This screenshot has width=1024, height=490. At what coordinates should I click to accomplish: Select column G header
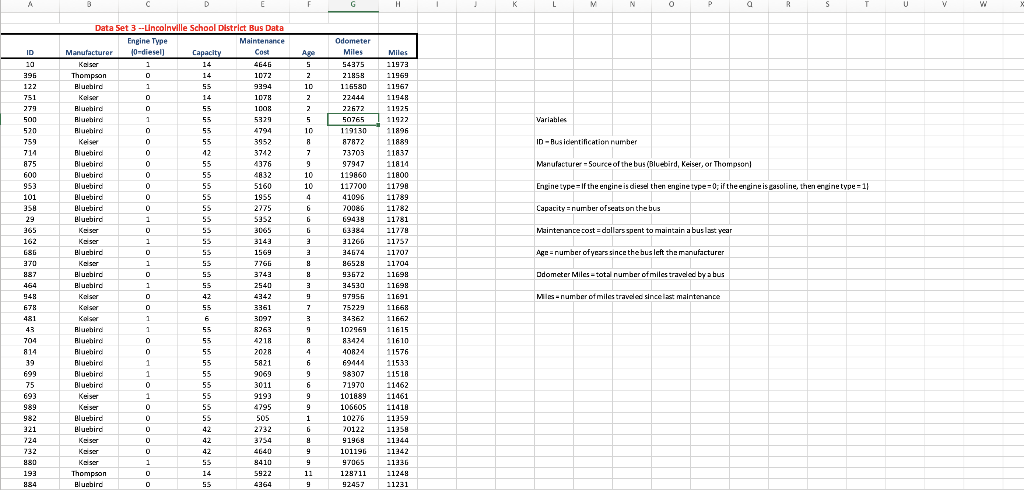353,5
